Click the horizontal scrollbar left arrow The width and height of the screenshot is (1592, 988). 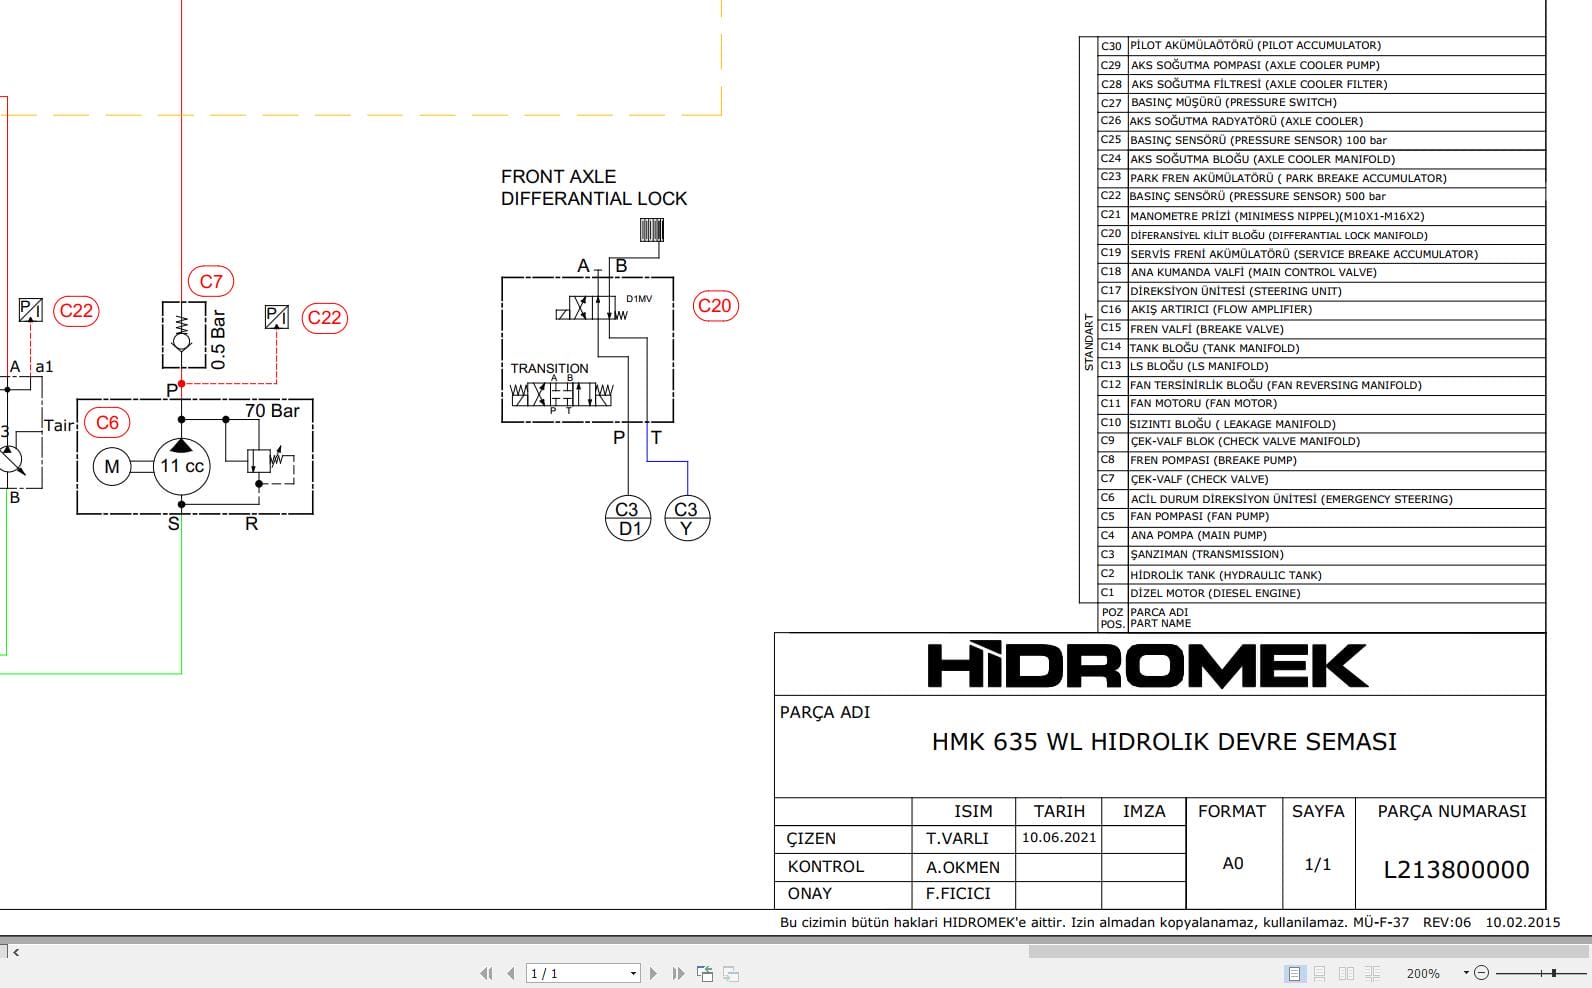point(15,951)
